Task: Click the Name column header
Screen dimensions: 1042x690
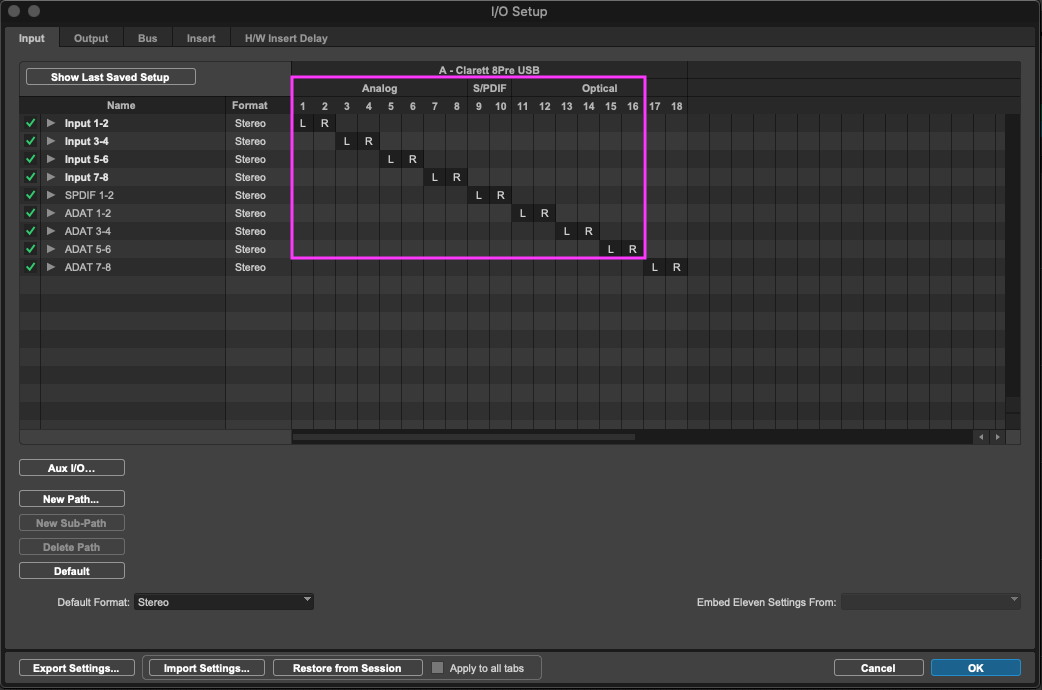Action: [x=121, y=105]
